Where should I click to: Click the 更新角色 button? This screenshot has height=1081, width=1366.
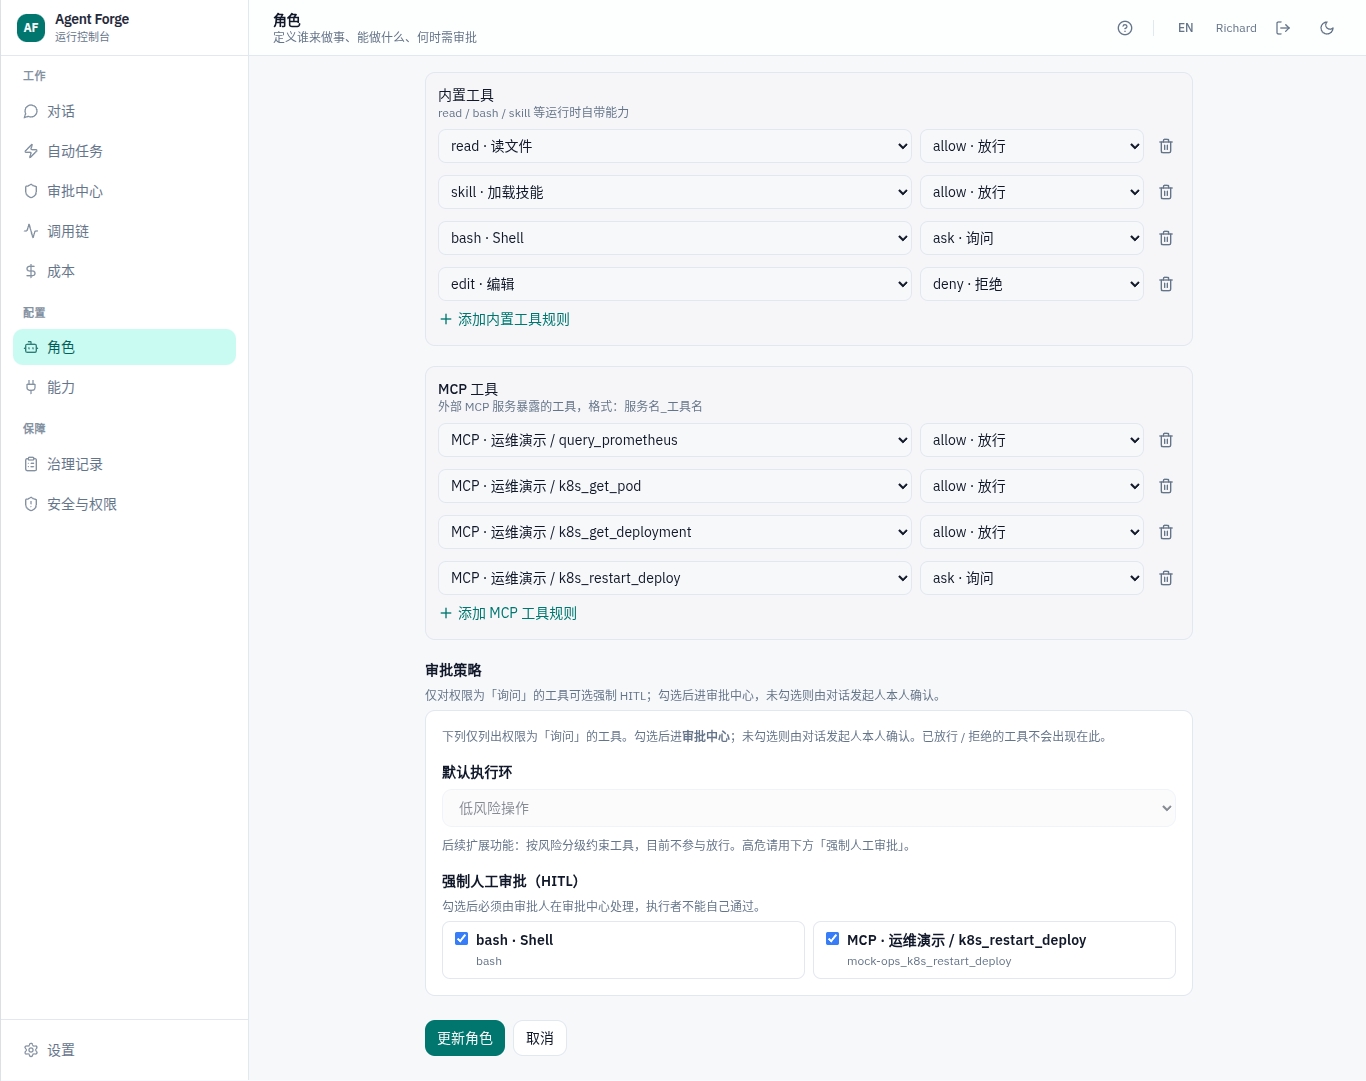coord(465,1038)
